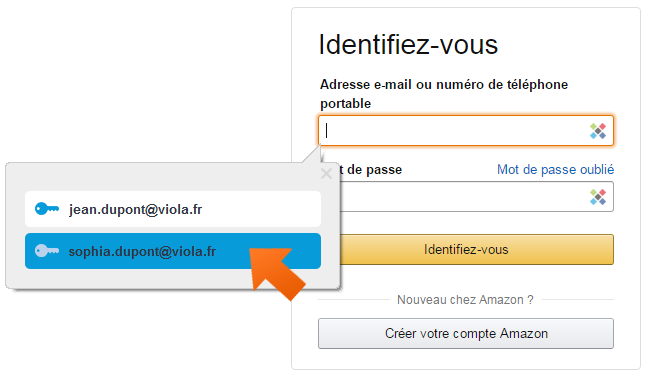Screen dimensions: 646x375
Task: Select the jean.dupont@viola.fr saved login
Action: point(173,209)
